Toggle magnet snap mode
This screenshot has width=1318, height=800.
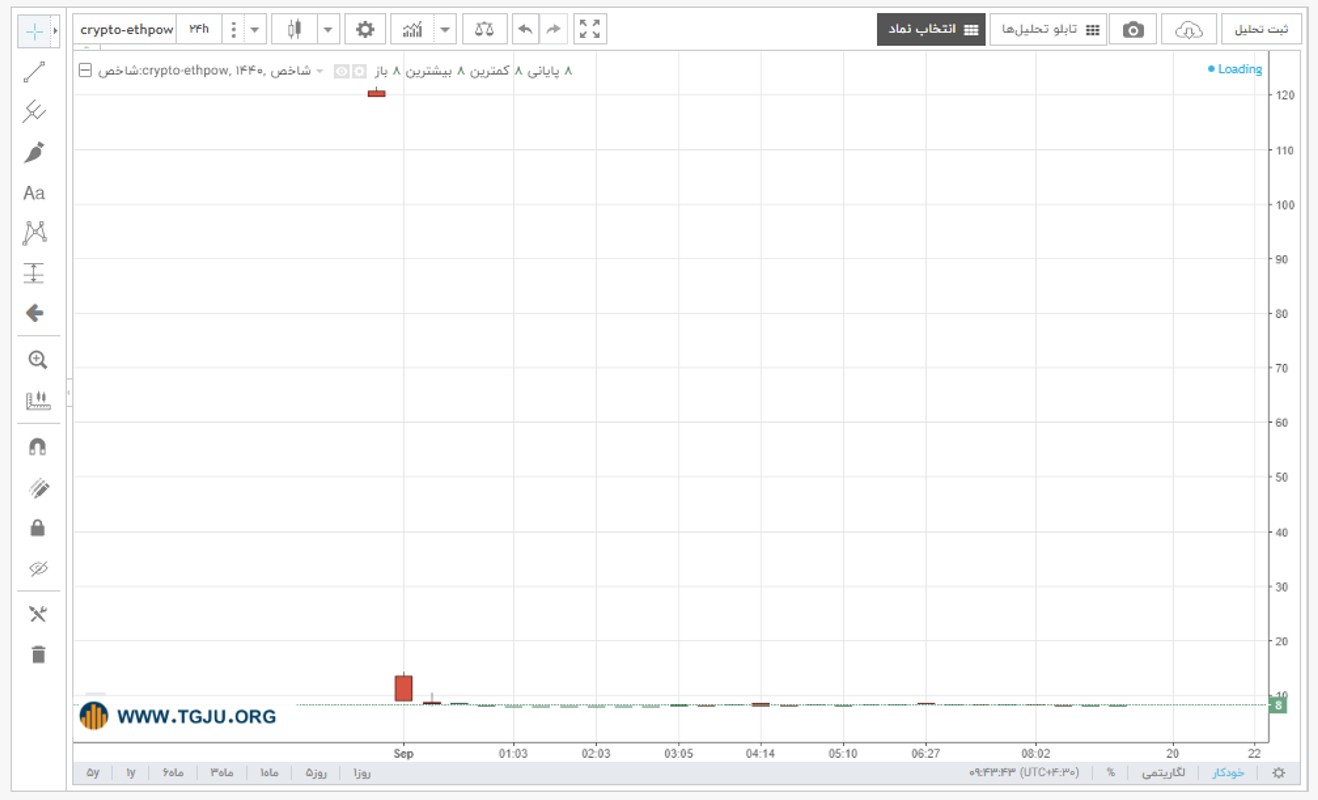pos(38,447)
